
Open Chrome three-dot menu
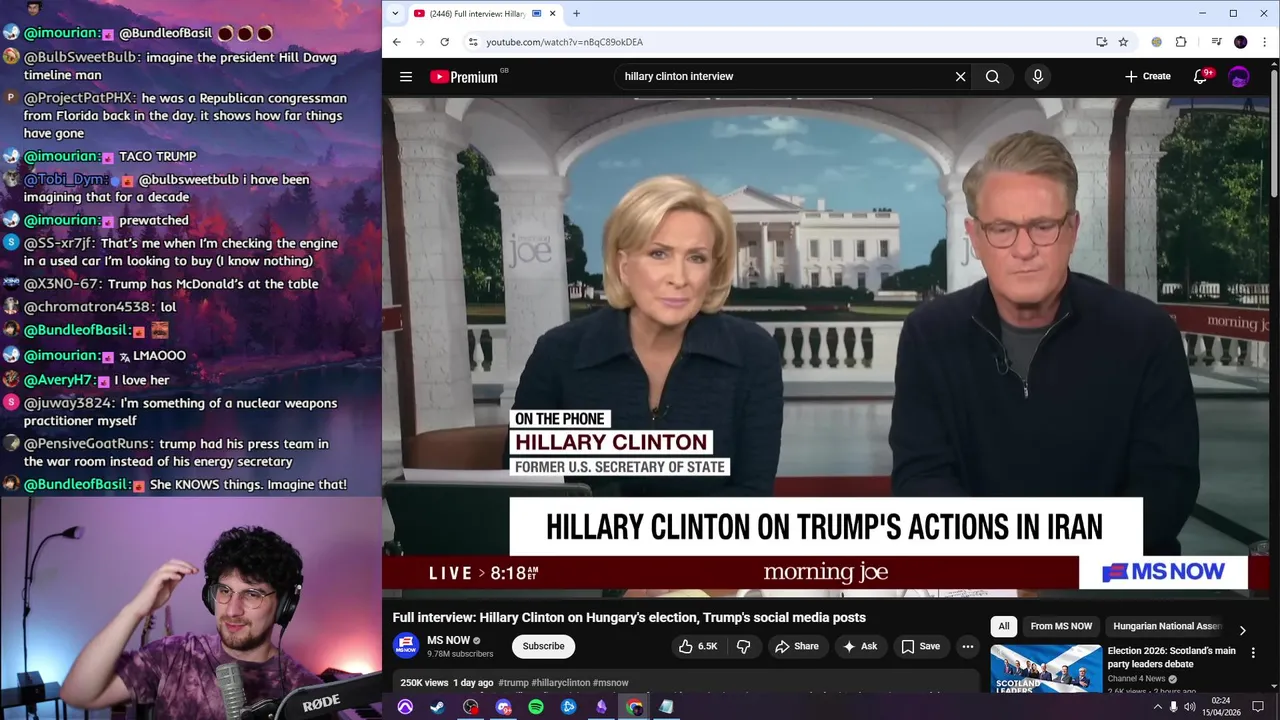1265,42
